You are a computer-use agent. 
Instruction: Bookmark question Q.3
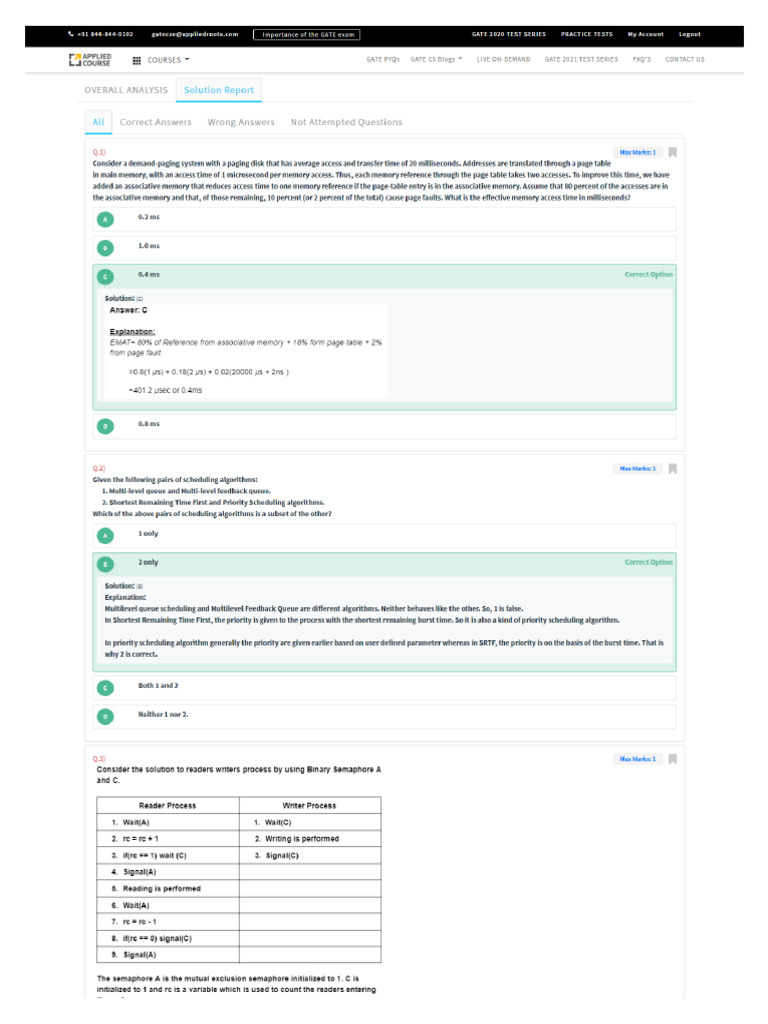673,759
